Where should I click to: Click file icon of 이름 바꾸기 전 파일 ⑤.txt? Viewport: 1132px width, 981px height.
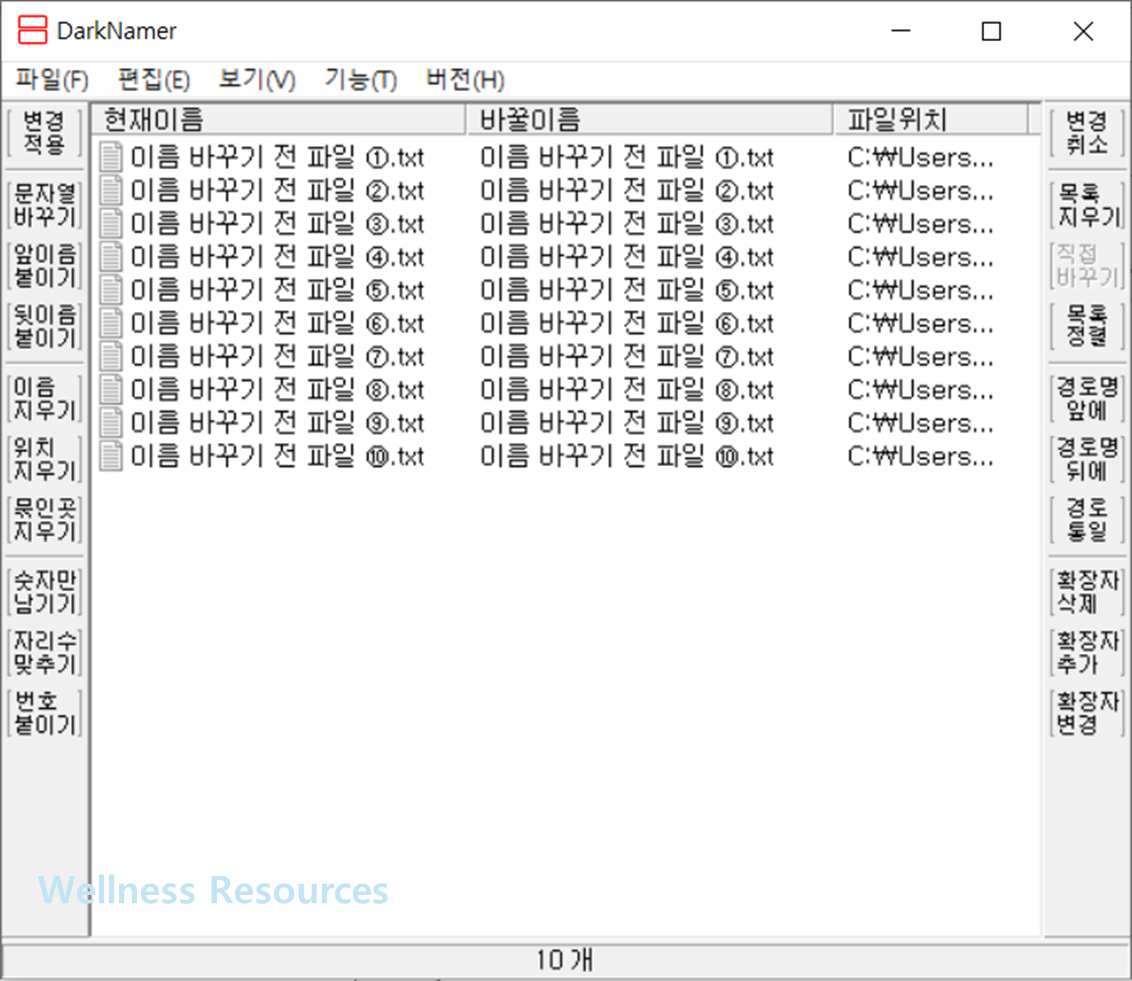(x=110, y=289)
